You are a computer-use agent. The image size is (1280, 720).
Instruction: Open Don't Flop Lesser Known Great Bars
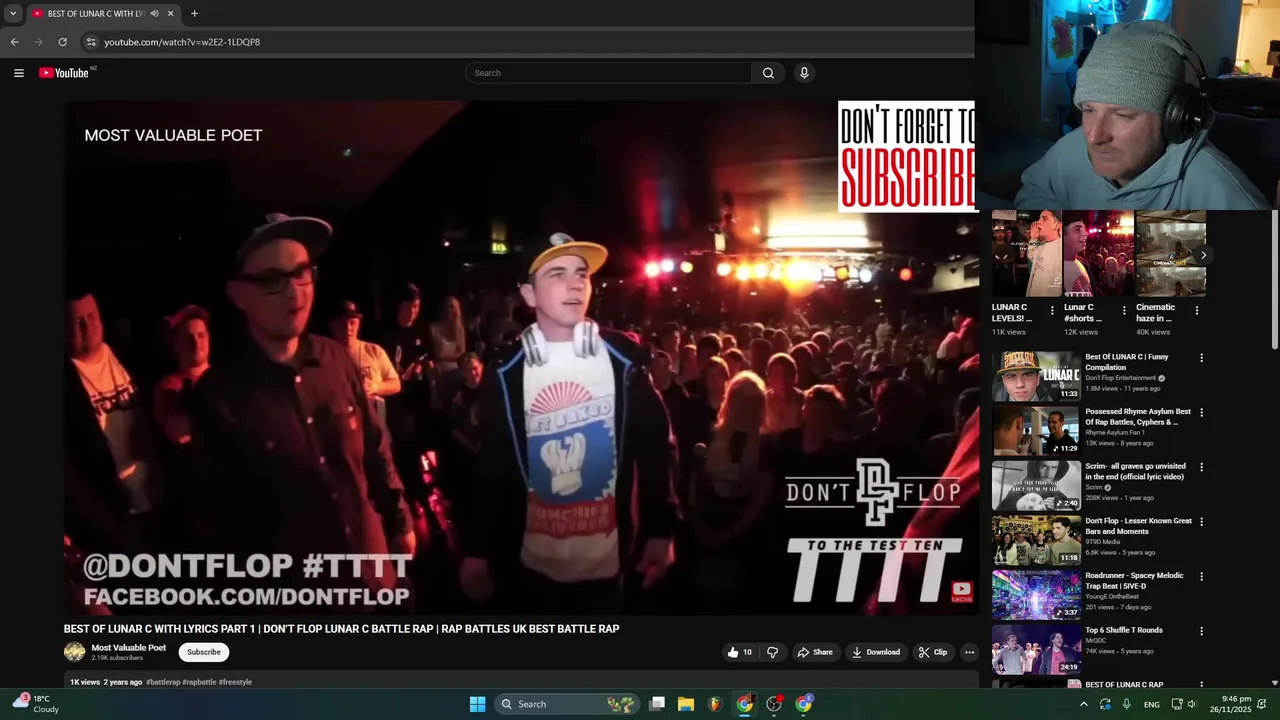(x=1139, y=526)
